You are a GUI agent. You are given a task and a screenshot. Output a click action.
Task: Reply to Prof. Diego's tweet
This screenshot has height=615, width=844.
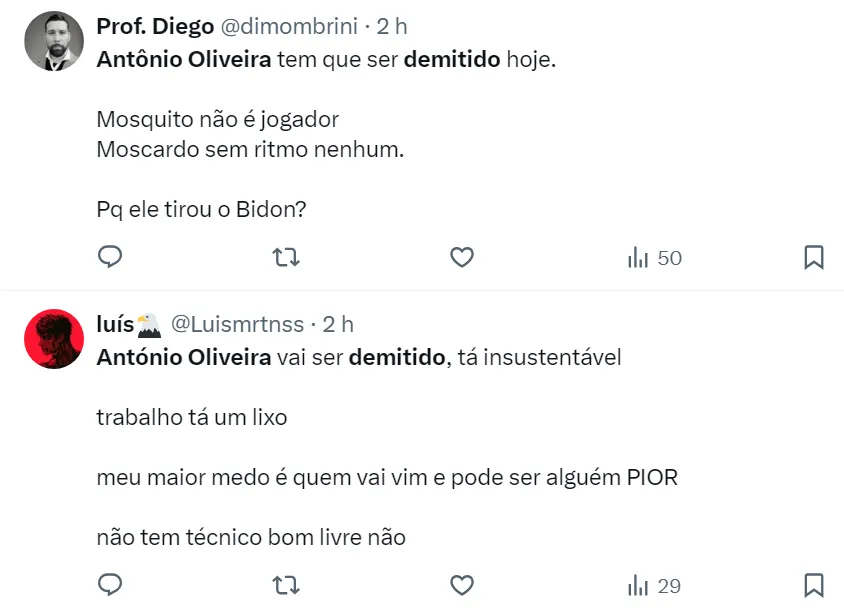[x=110, y=258]
